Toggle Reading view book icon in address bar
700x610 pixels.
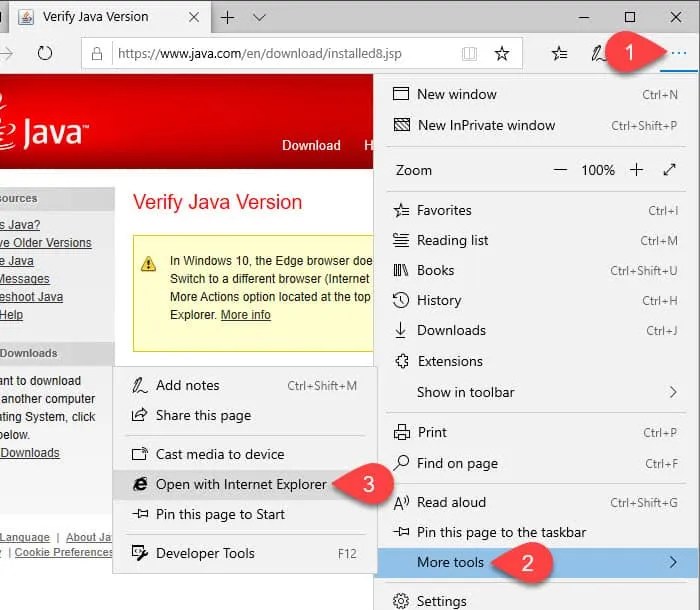tap(469, 54)
